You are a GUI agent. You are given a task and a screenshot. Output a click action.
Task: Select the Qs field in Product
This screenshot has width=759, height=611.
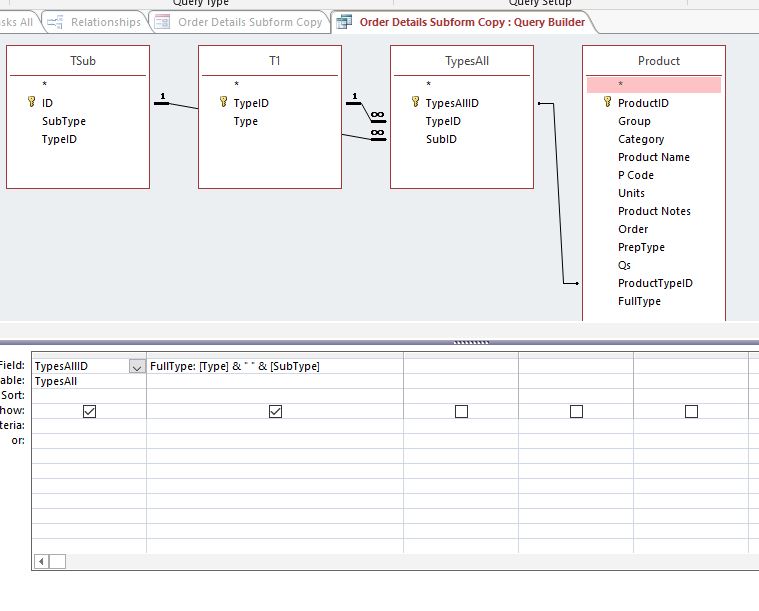[624, 265]
